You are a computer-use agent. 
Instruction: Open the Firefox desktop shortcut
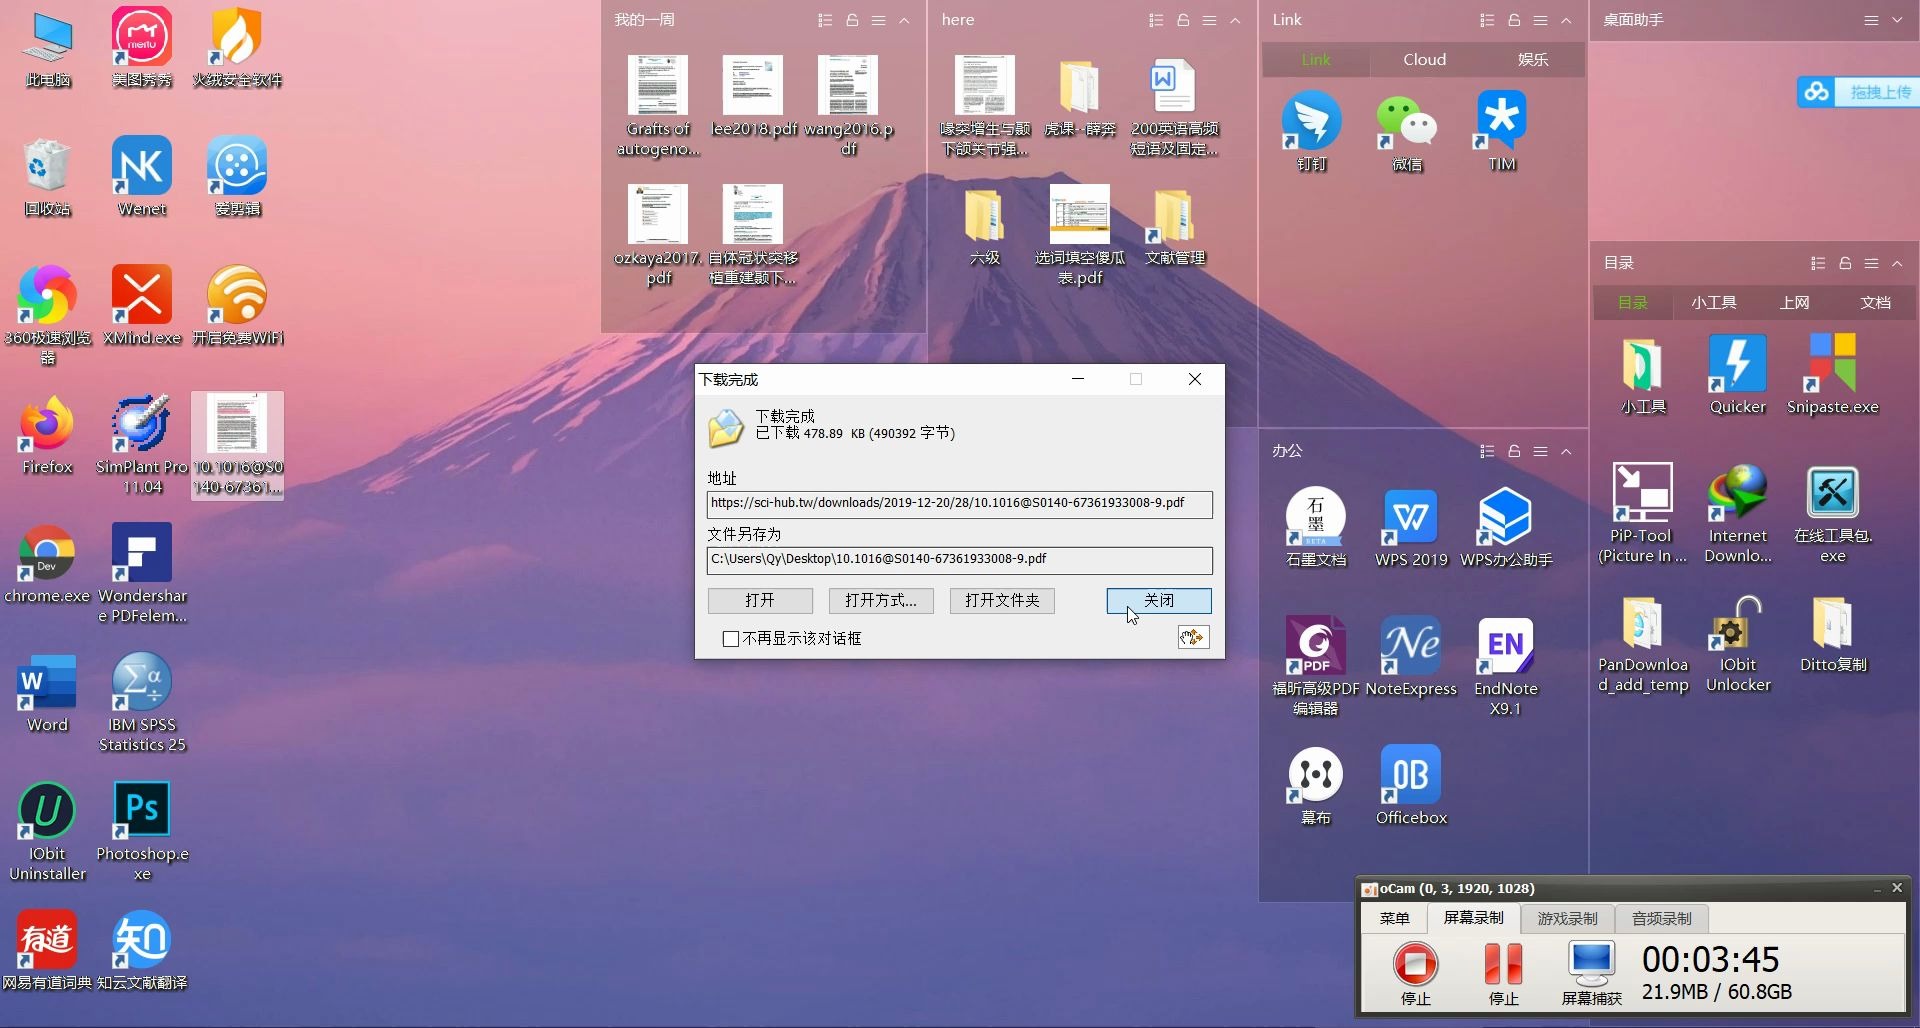click(x=47, y=435)
